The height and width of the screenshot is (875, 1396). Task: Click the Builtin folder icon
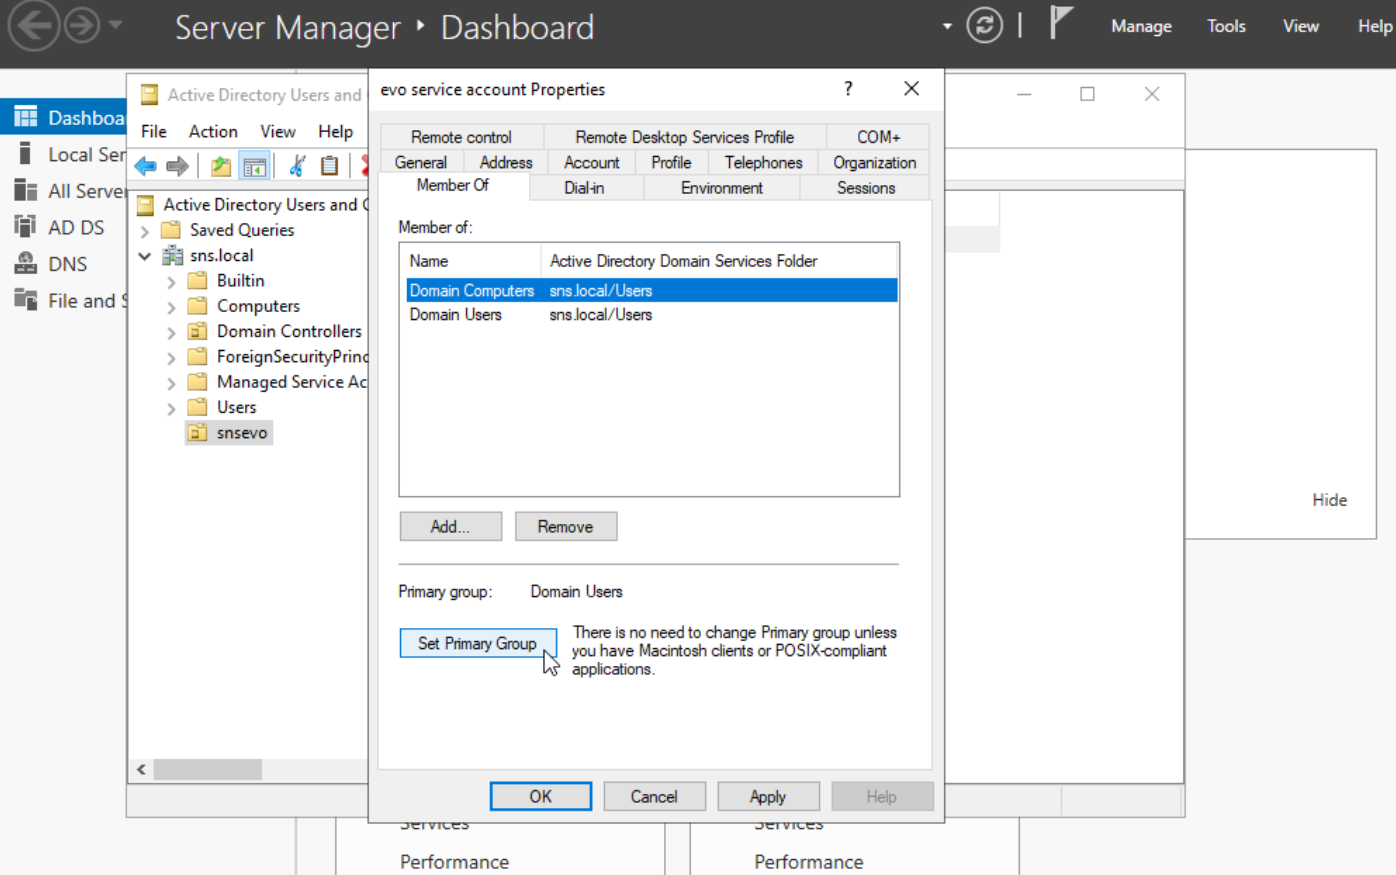click(198, 280)
